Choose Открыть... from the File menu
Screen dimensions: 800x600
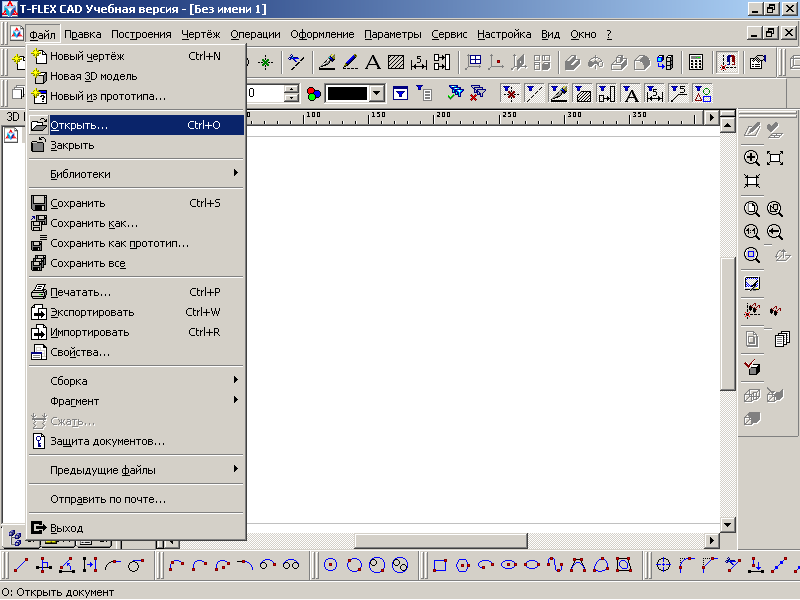click(x=136, y=125)
